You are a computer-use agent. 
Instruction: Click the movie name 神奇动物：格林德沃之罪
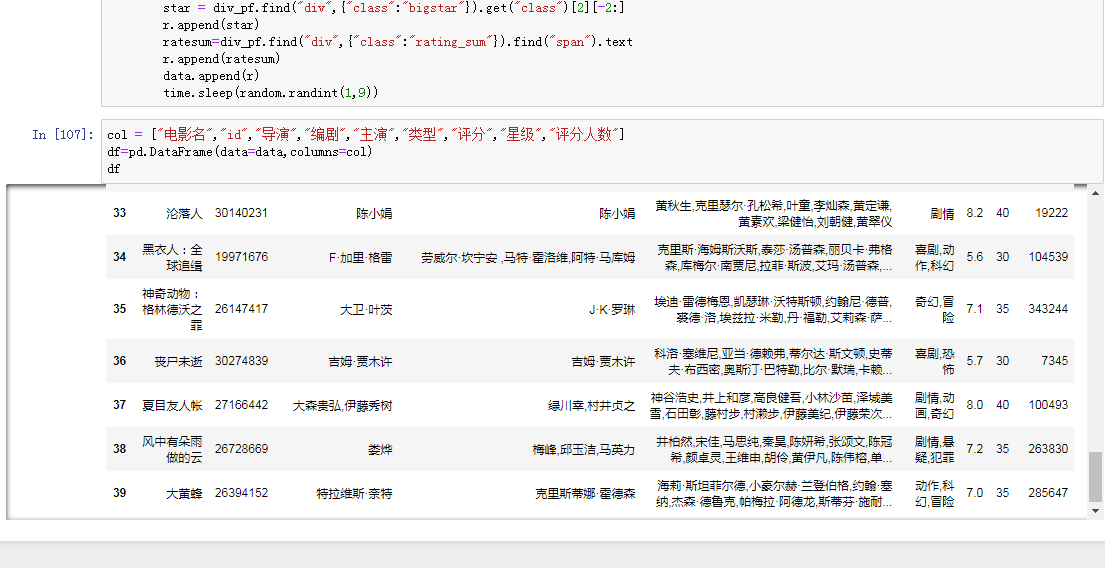click(172, 309)
